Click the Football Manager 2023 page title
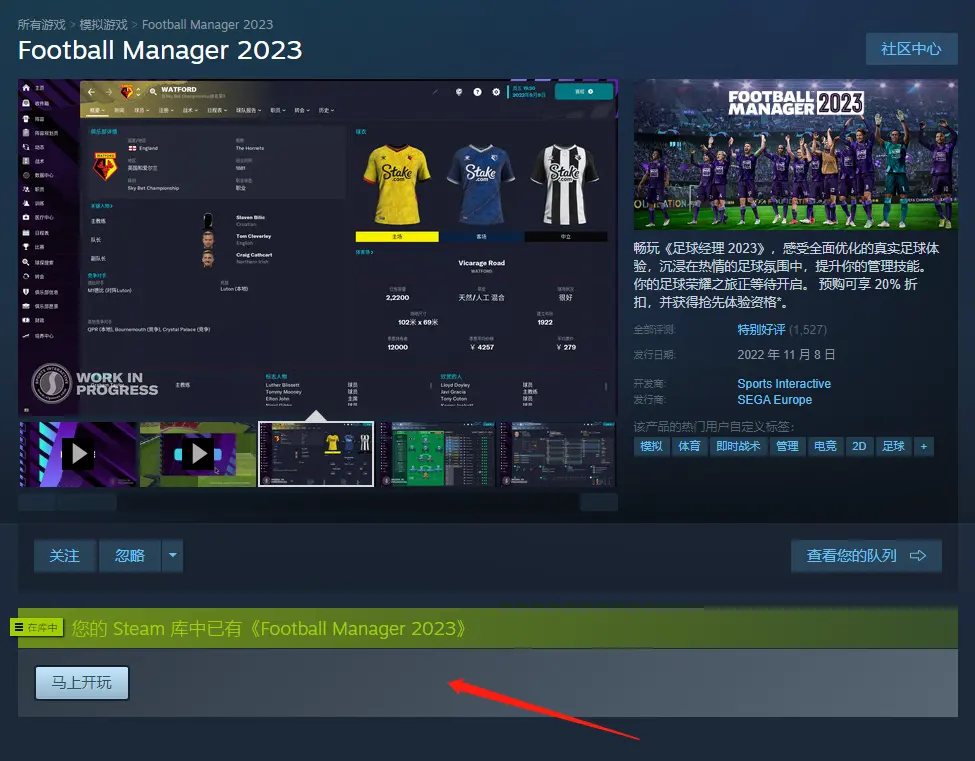The height and width of the screenshot is (761, 975). pos(160,50)
